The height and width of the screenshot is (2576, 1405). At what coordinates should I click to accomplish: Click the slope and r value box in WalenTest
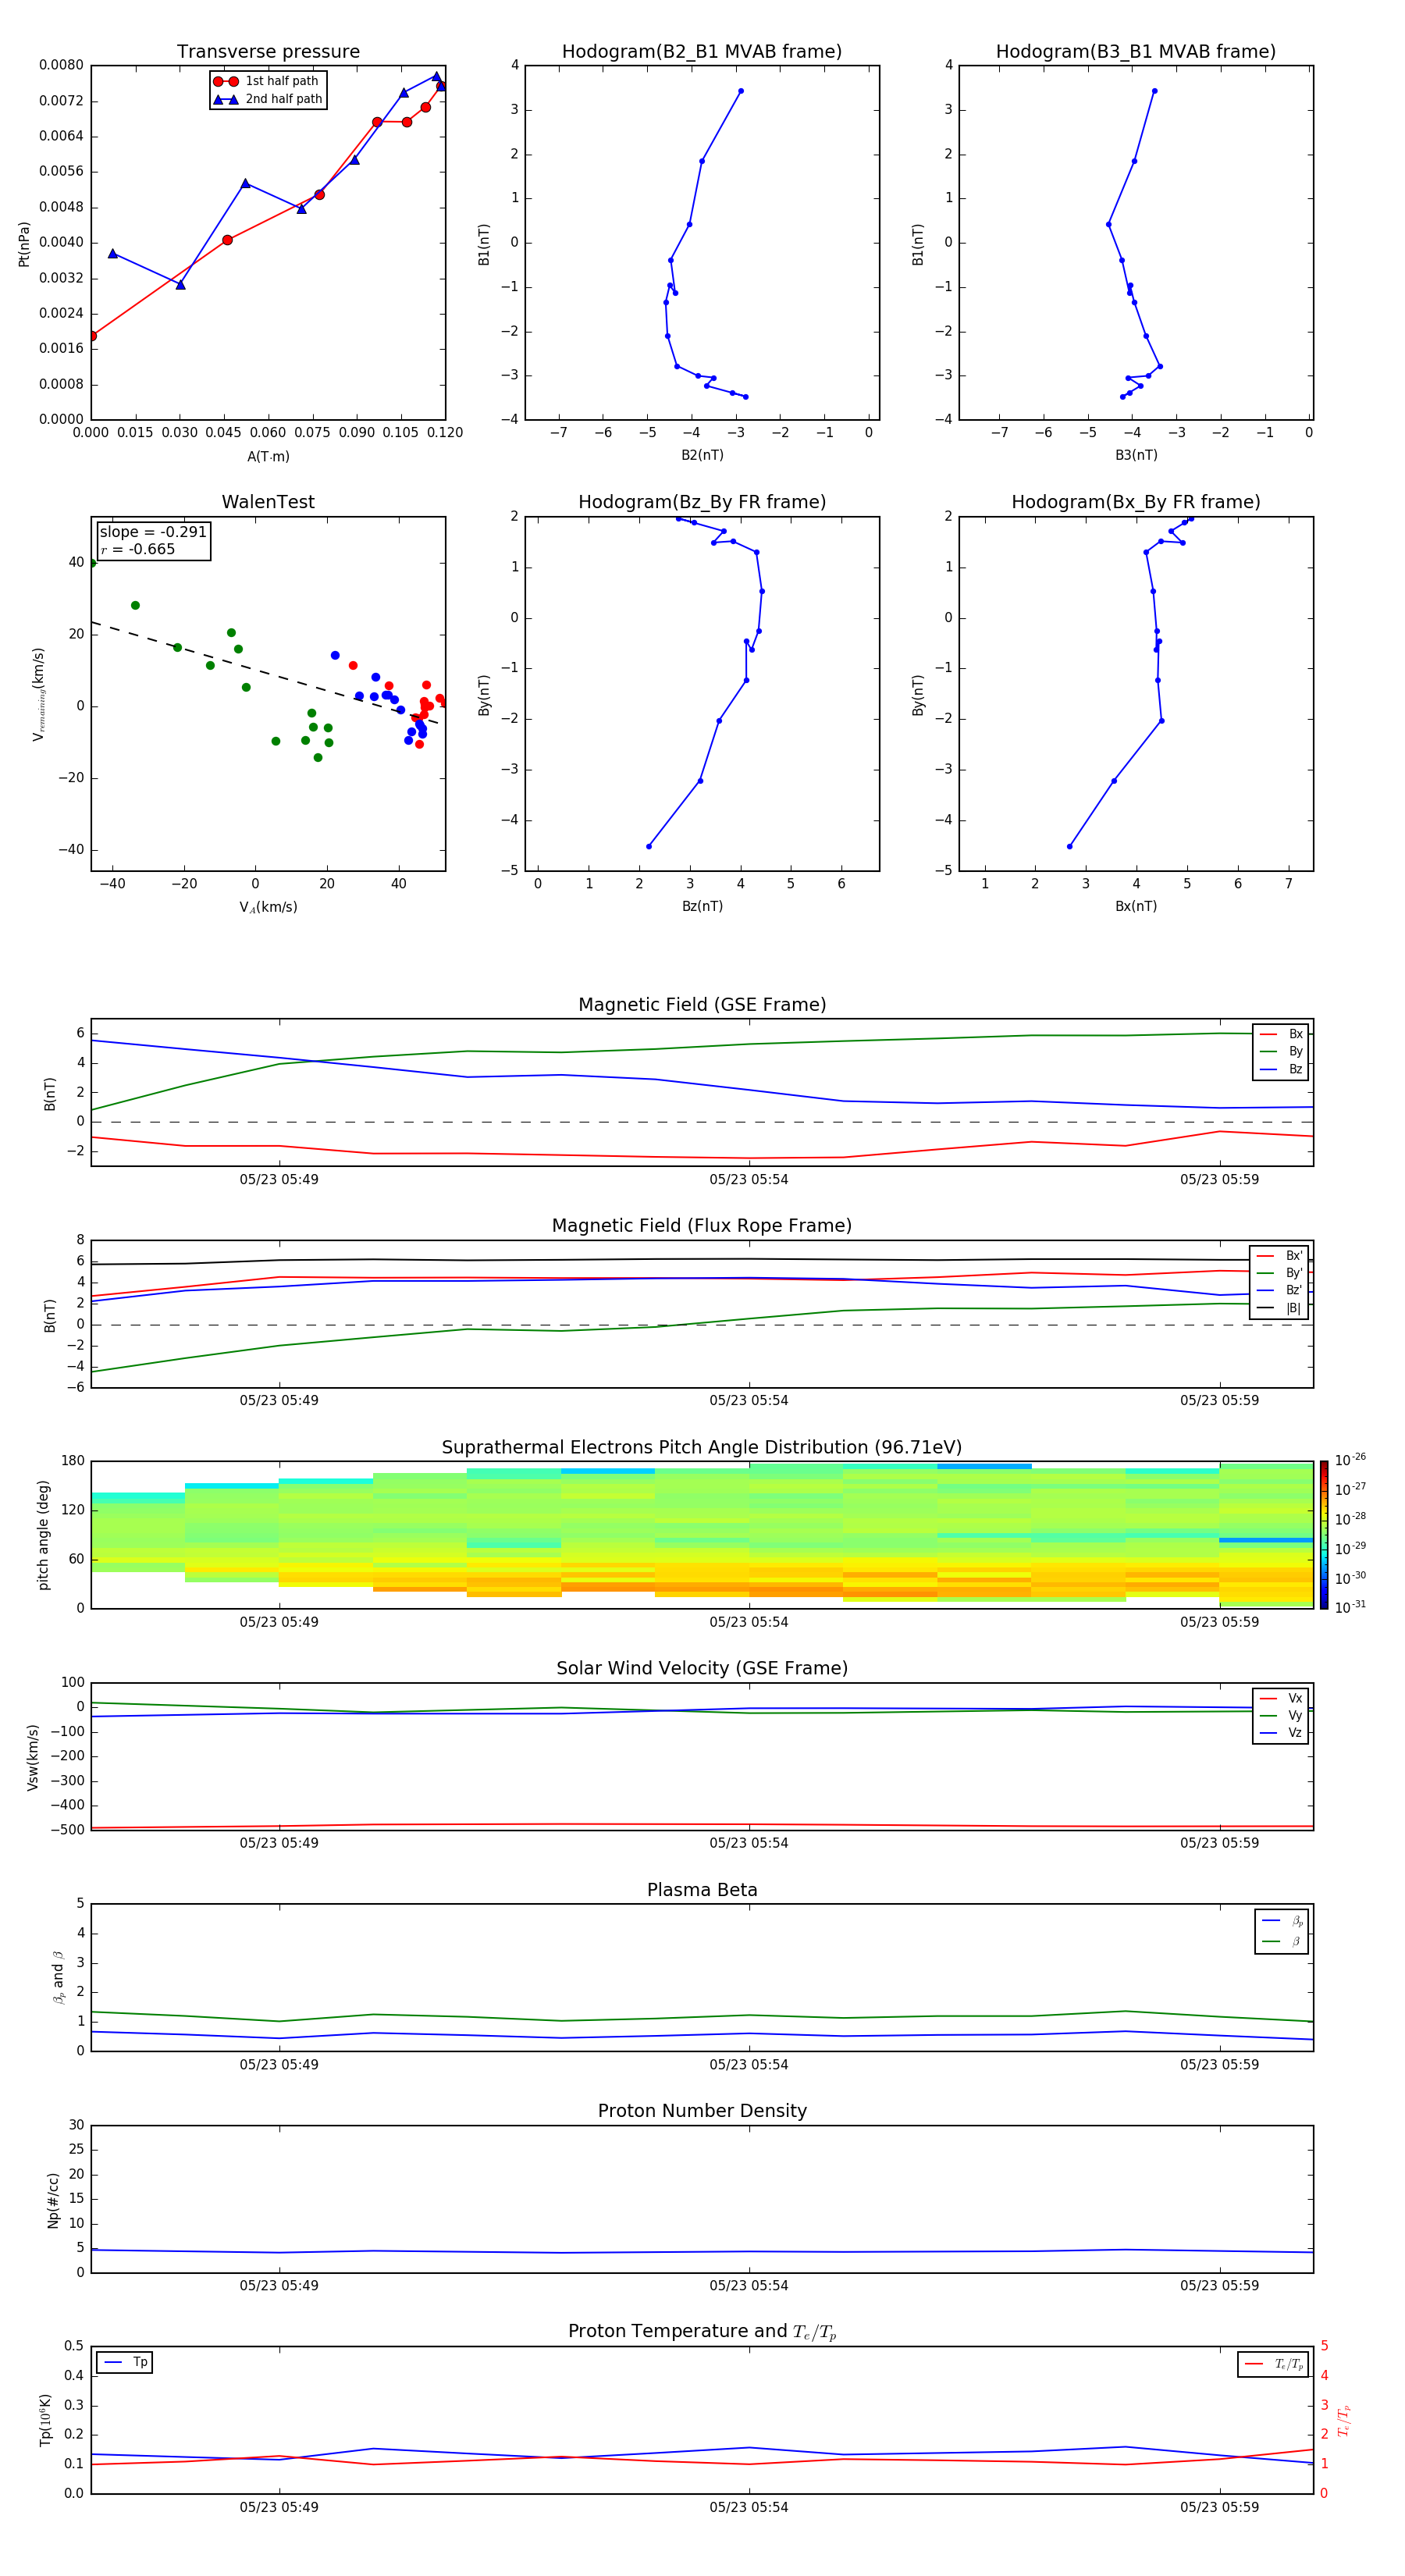point(153,541)
